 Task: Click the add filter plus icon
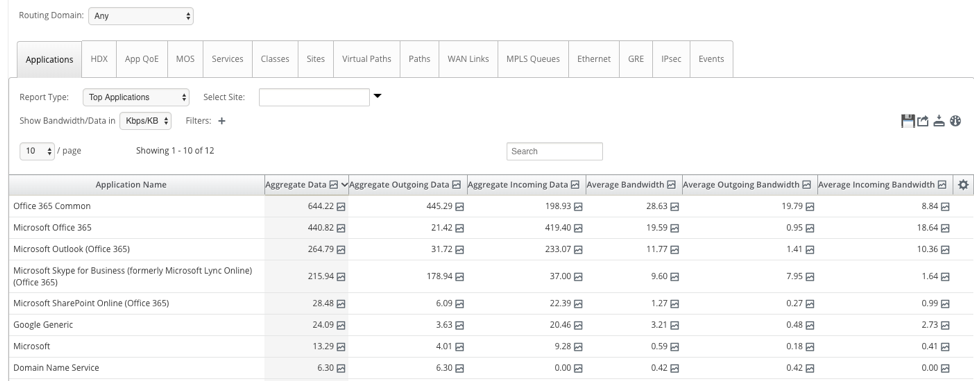pos(222,121)
